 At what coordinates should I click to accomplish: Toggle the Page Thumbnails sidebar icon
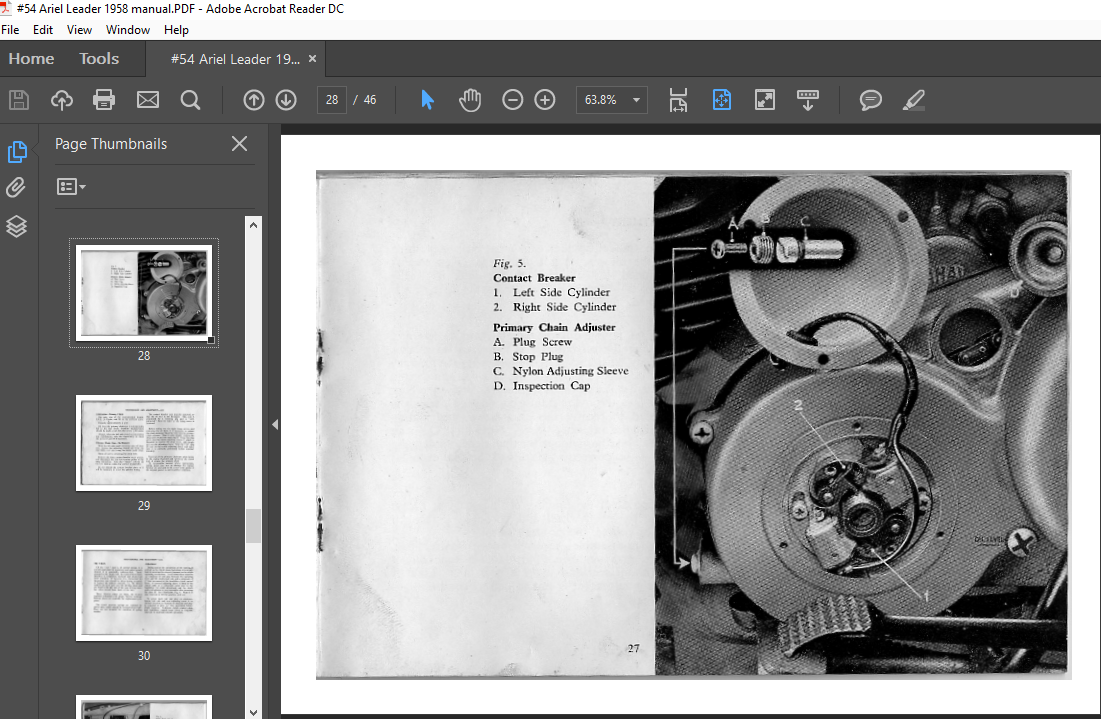(17, 152)
